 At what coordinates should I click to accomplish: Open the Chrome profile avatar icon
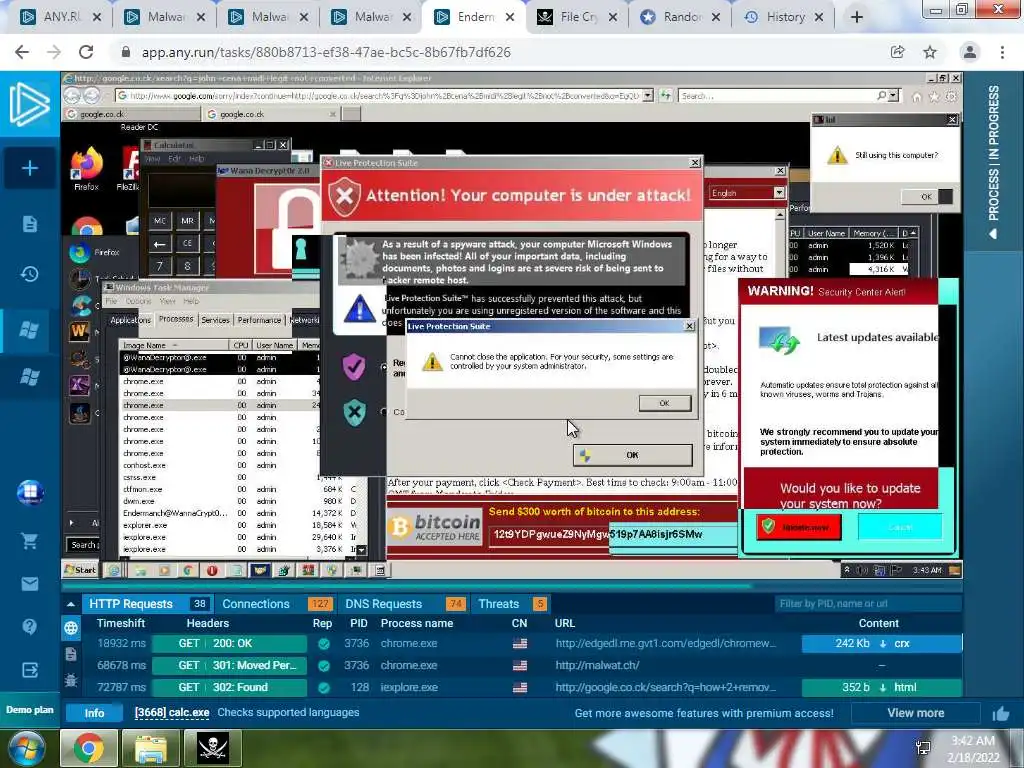pos(970,52)
